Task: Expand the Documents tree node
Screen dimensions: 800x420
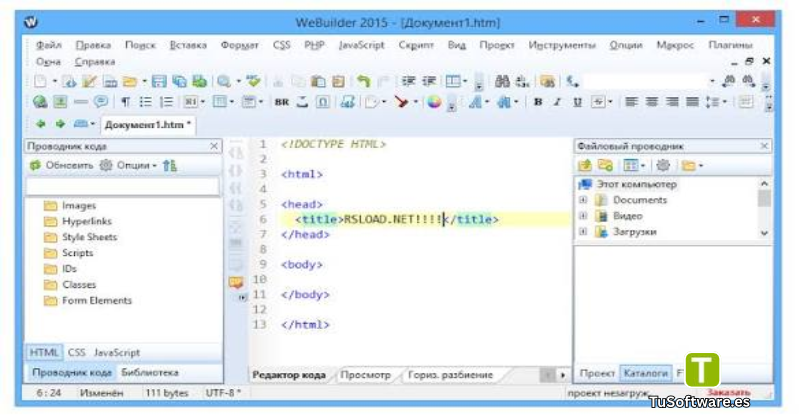Action: pos(583,200)
